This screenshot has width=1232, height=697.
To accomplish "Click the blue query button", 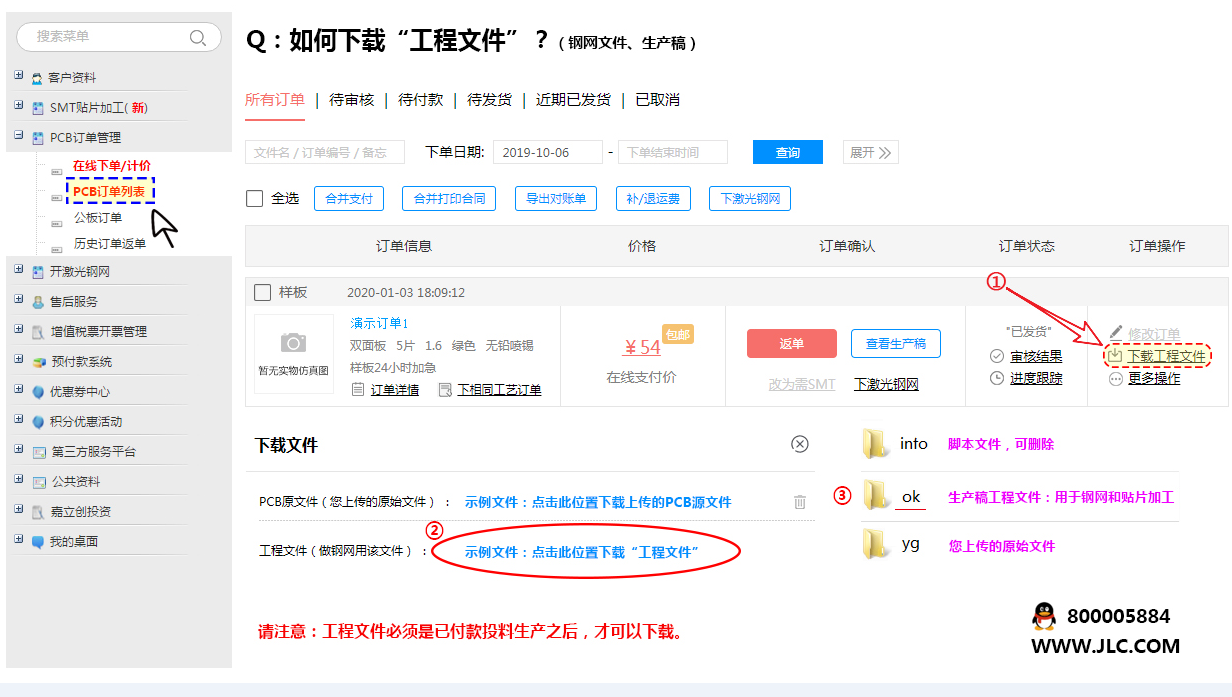I will click(788, 152).
